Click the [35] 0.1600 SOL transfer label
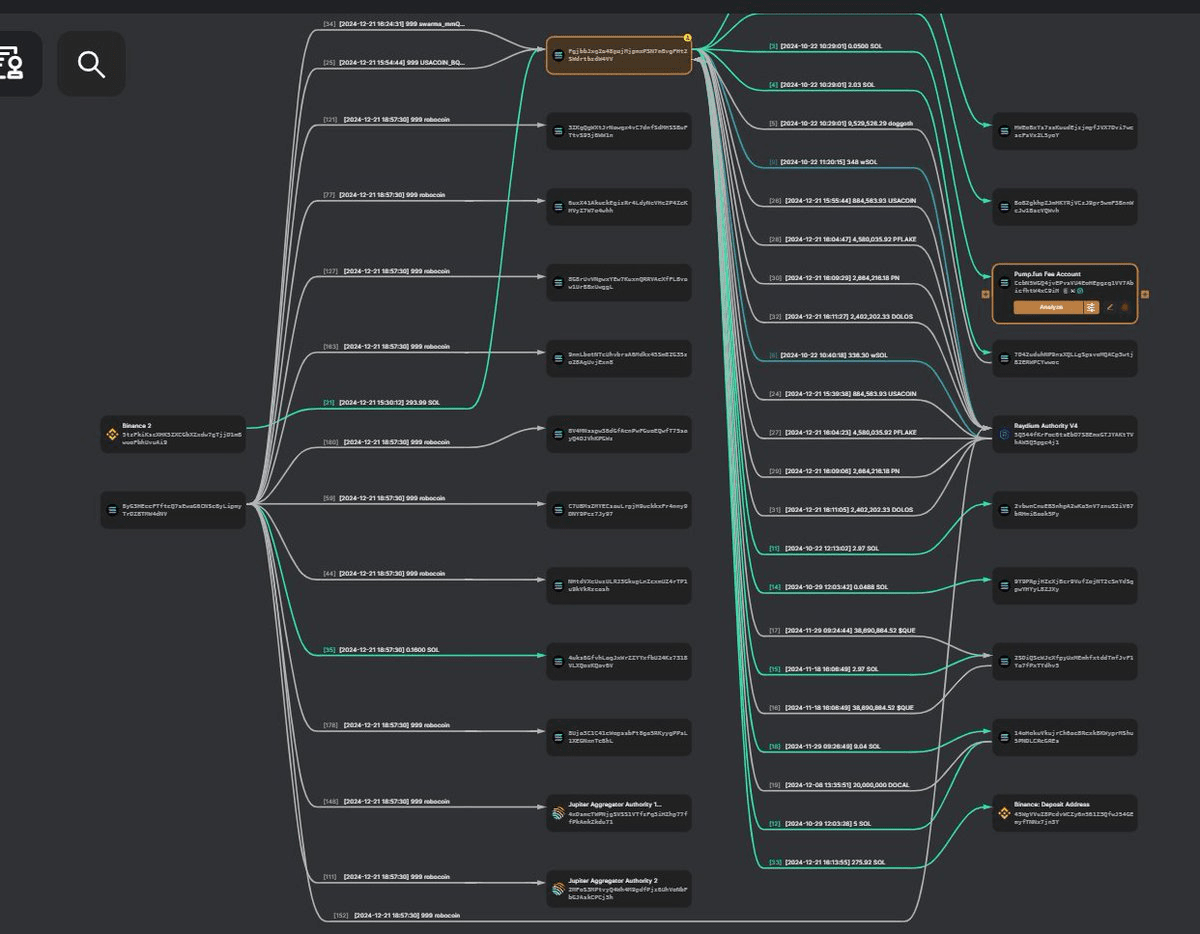Screen dimensions: 1200x934 pos(381,650)
